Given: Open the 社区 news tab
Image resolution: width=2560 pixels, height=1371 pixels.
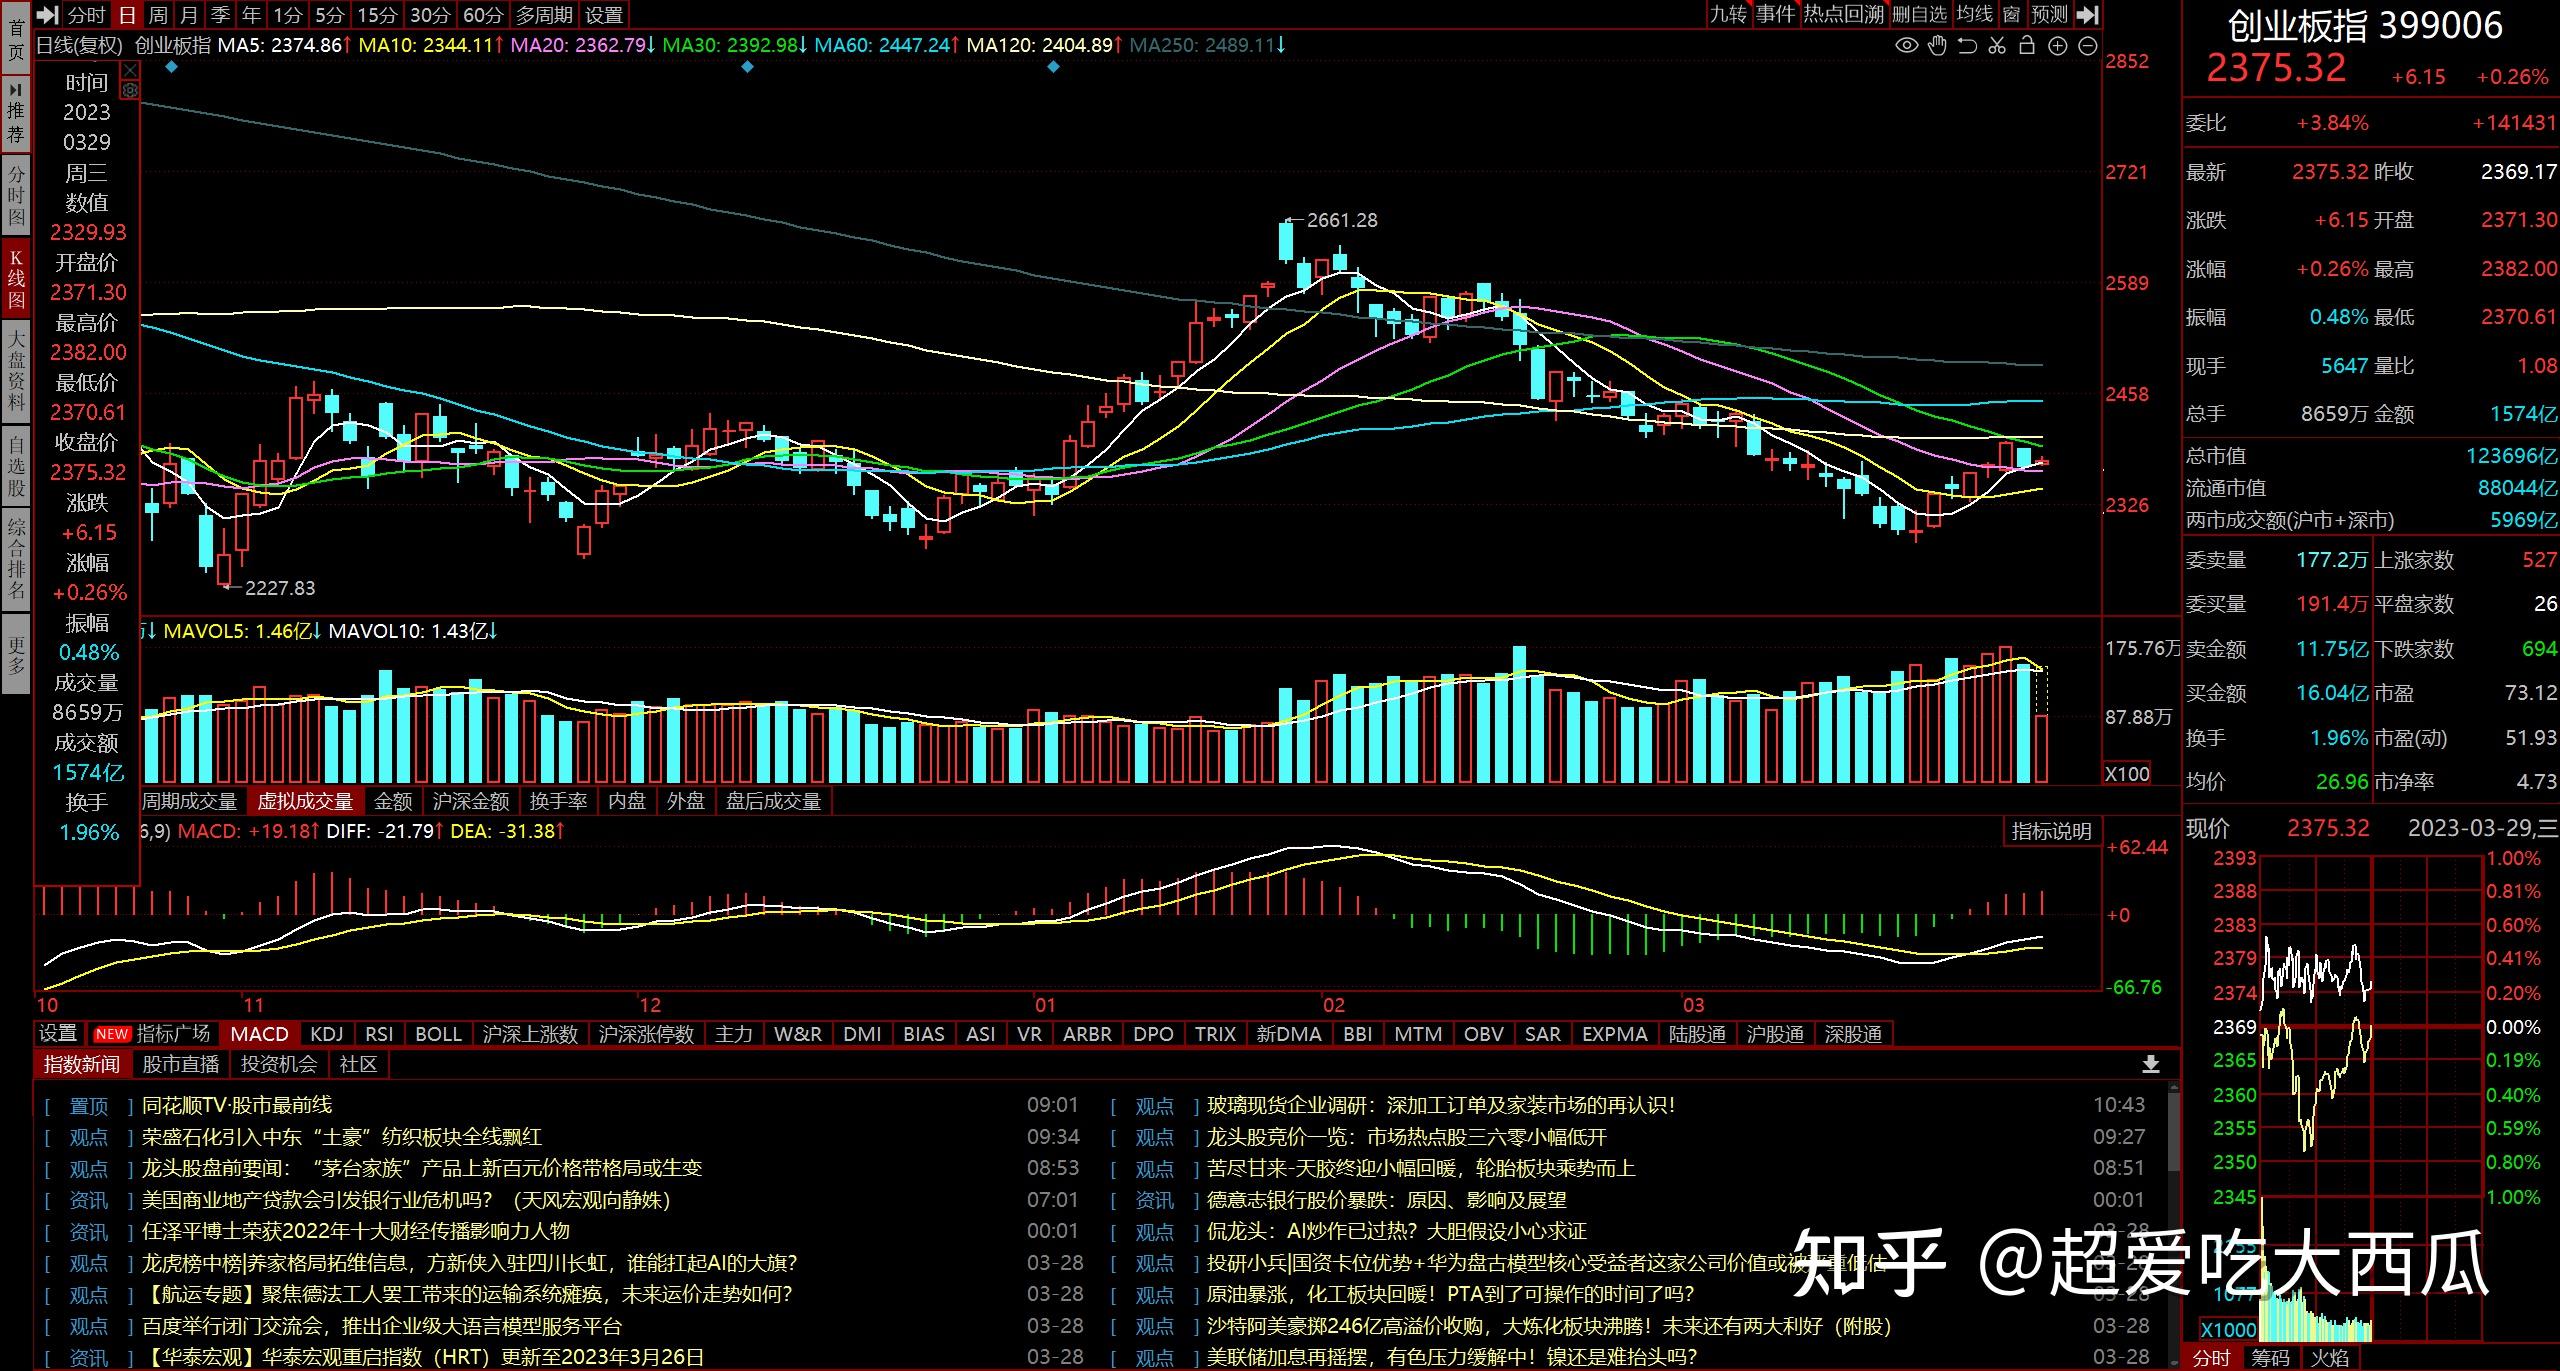Looking at the screenshot, I should pos(358,1064).
